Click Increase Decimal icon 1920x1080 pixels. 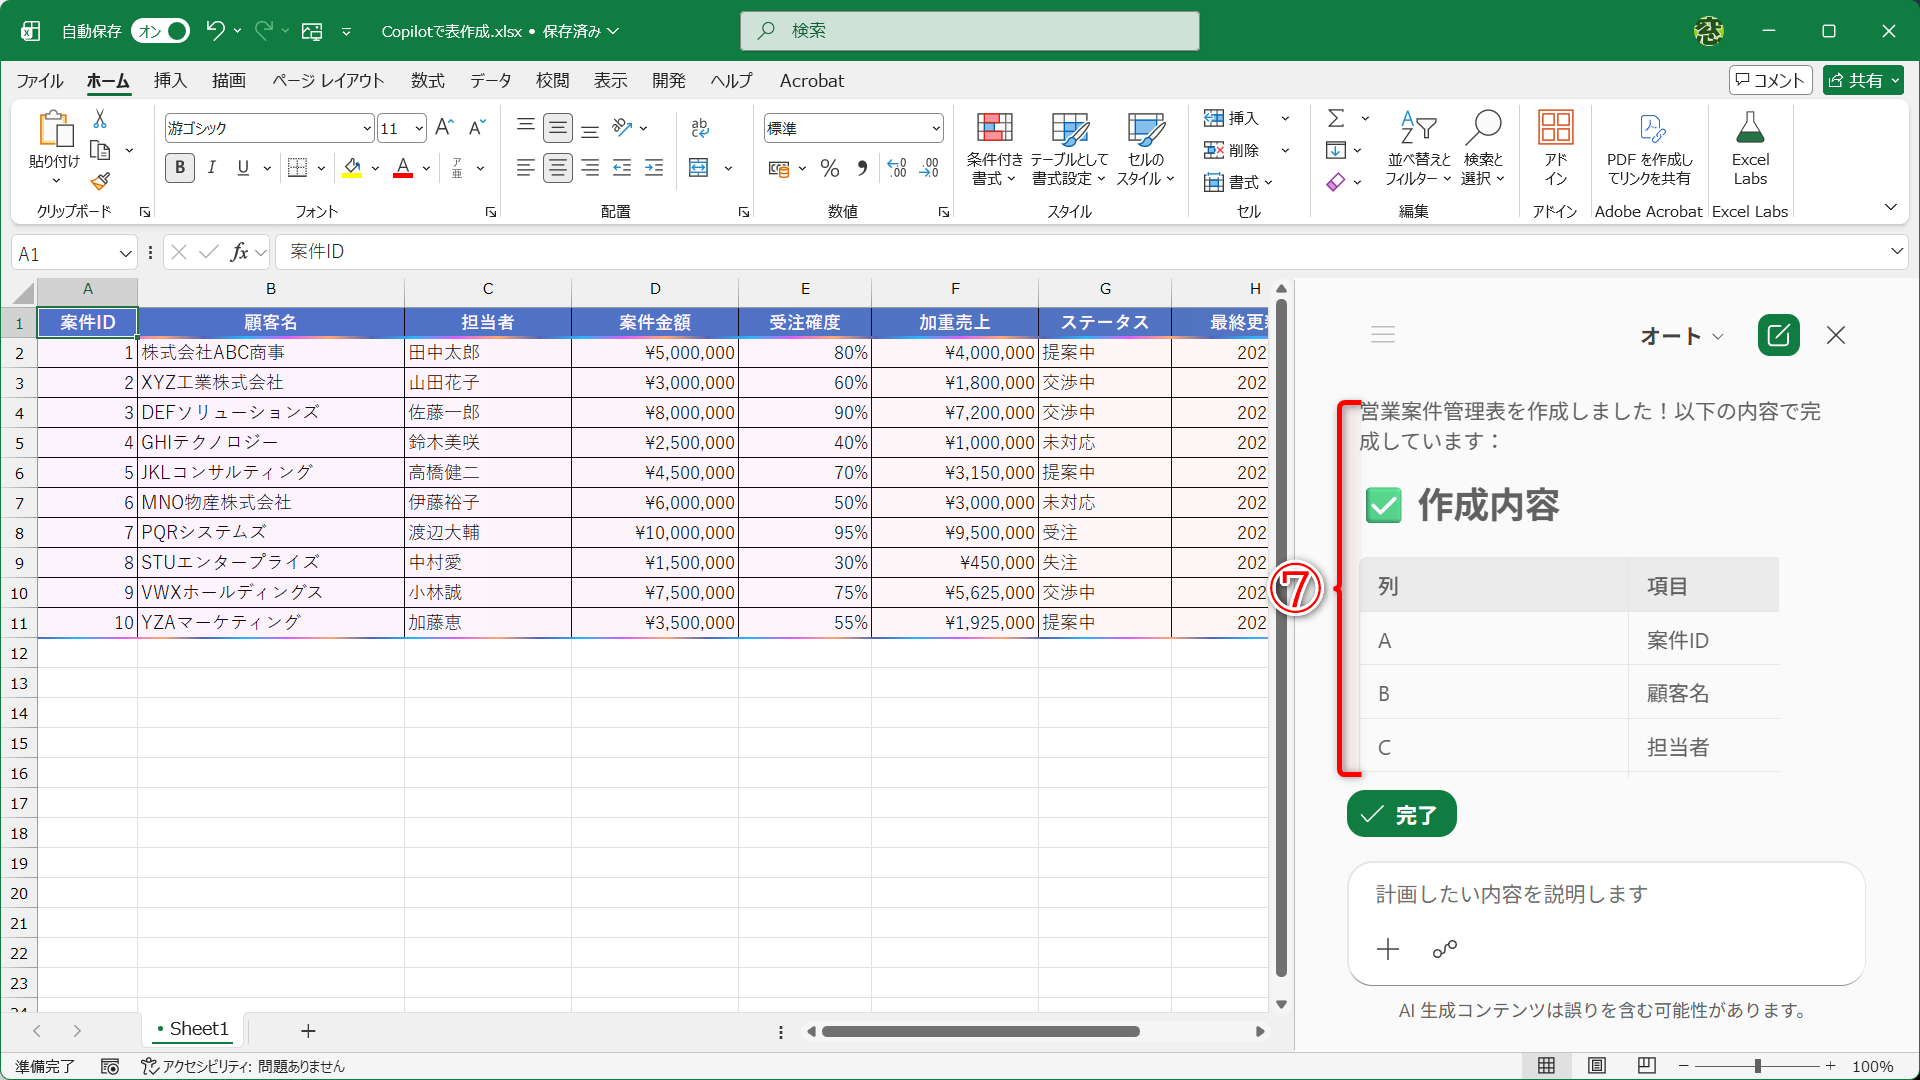897,168
